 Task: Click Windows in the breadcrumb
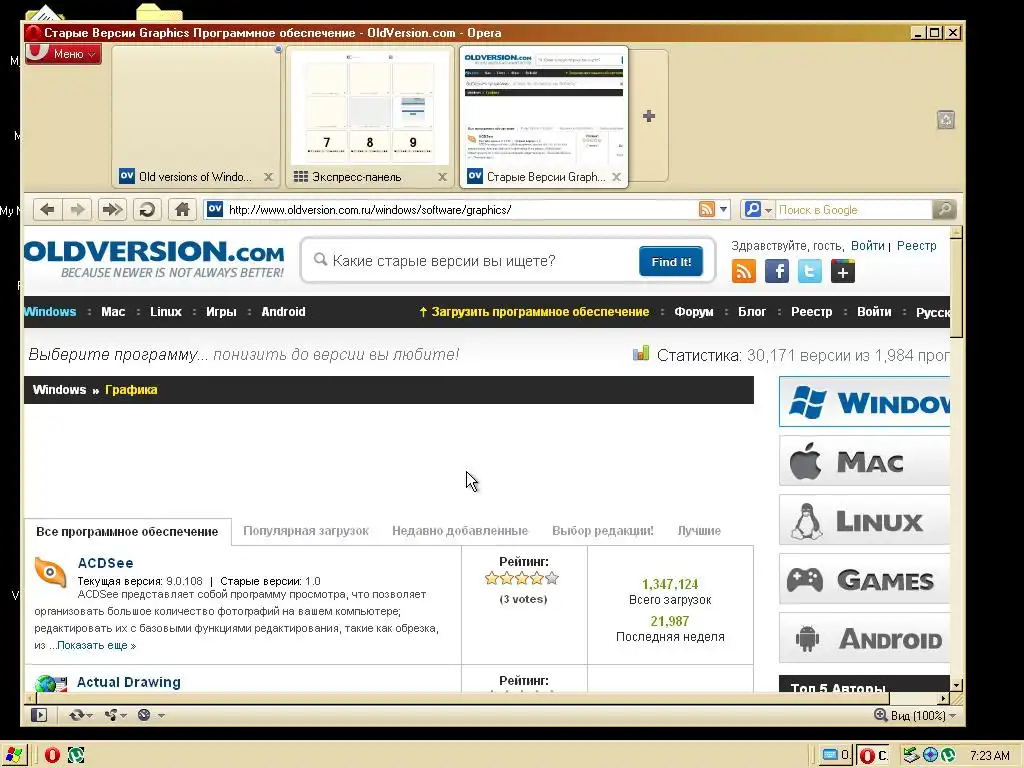pos(59,390)
